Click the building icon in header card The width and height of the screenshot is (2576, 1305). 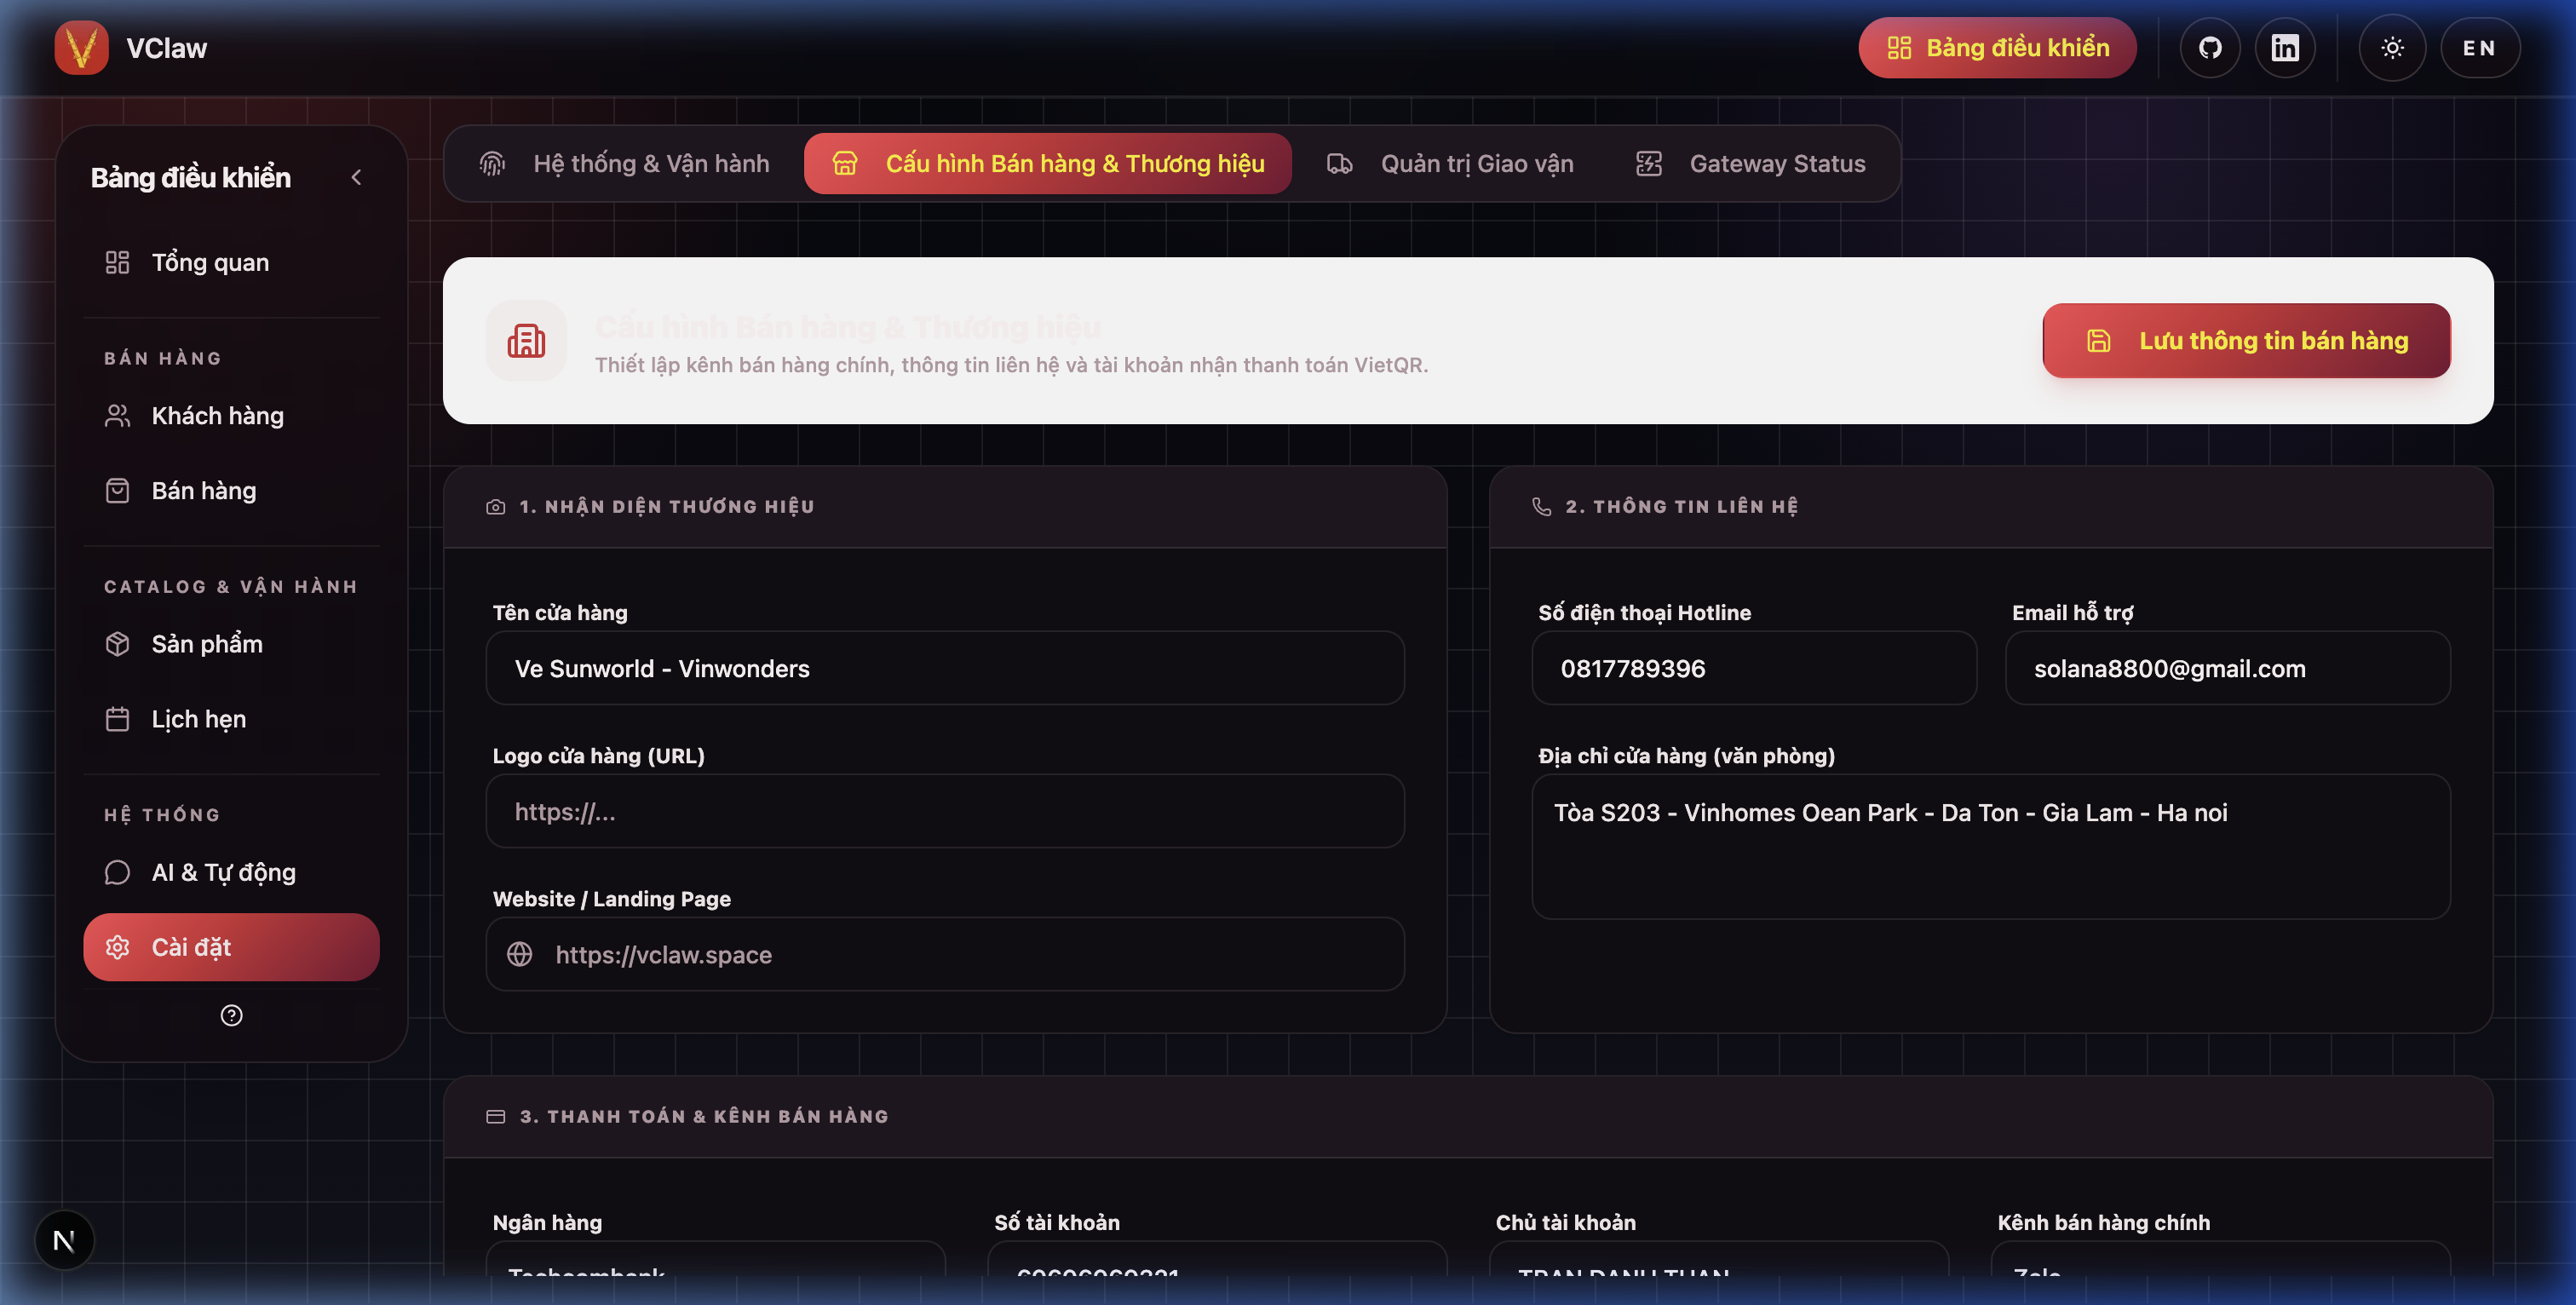pos(526,340)
